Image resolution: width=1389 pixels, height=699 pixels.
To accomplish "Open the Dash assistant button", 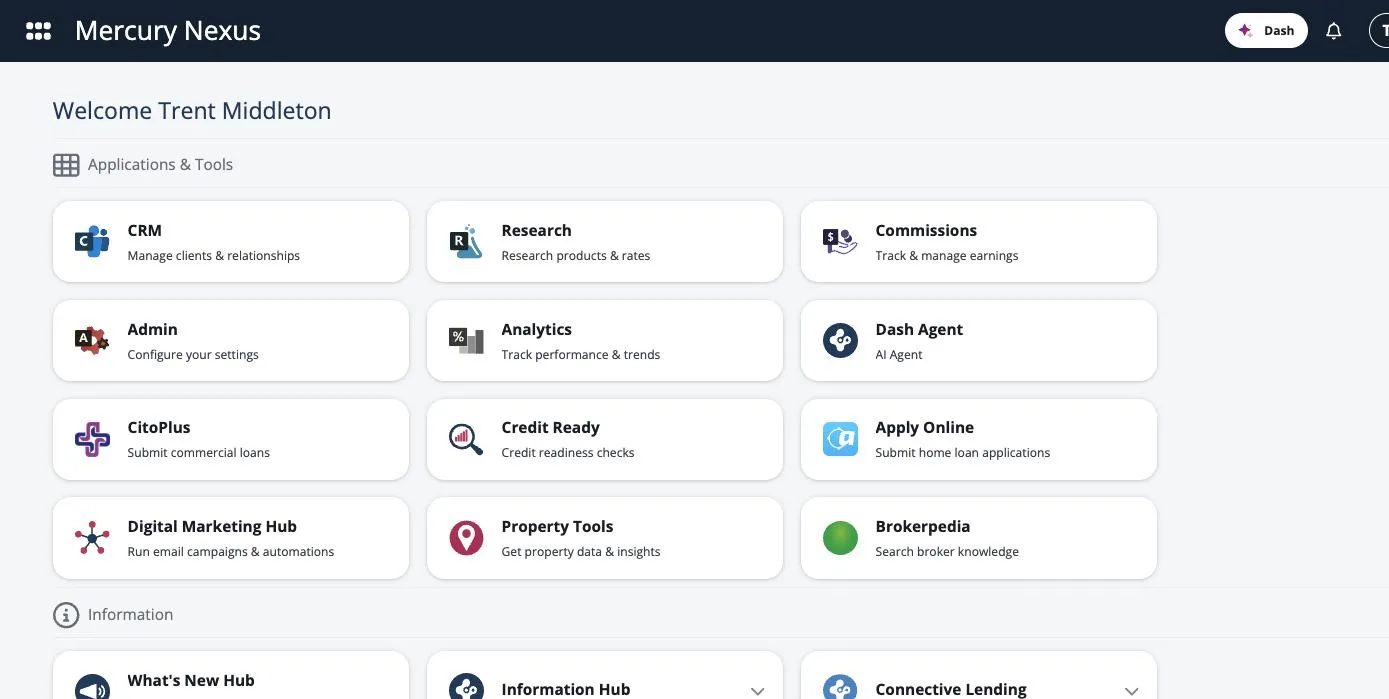I will [x=1266, y=31].
